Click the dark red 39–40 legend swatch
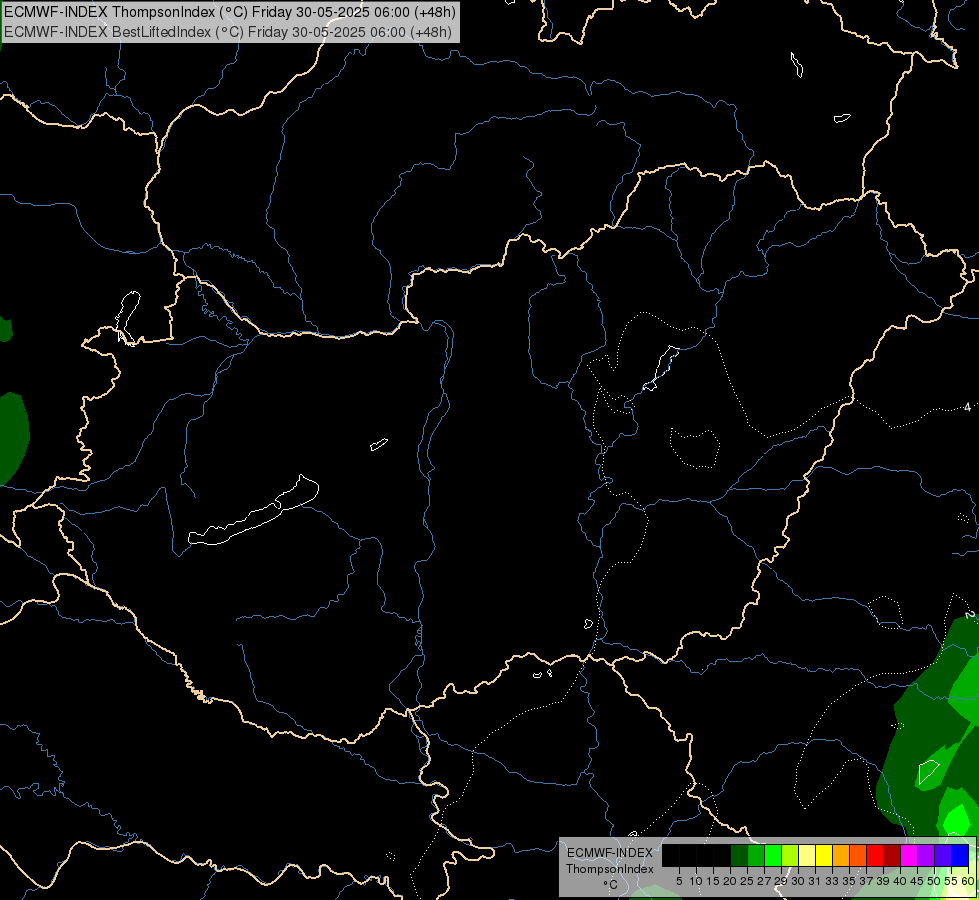Image resolution: width=979 pixels, height=900 pixels. click(892, 855)
